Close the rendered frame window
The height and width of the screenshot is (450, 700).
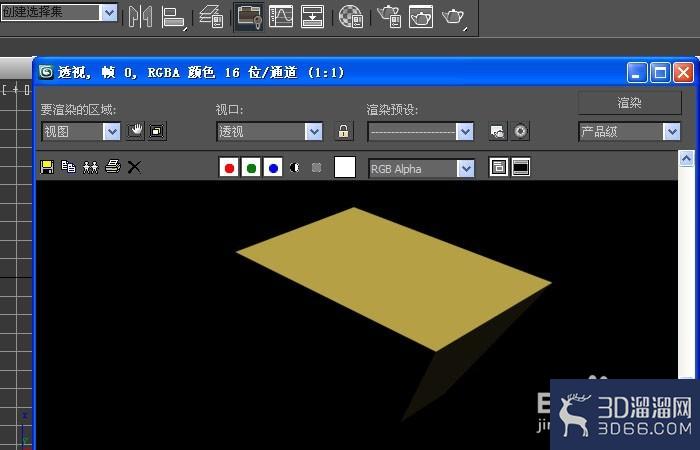[x=683, y=73]
